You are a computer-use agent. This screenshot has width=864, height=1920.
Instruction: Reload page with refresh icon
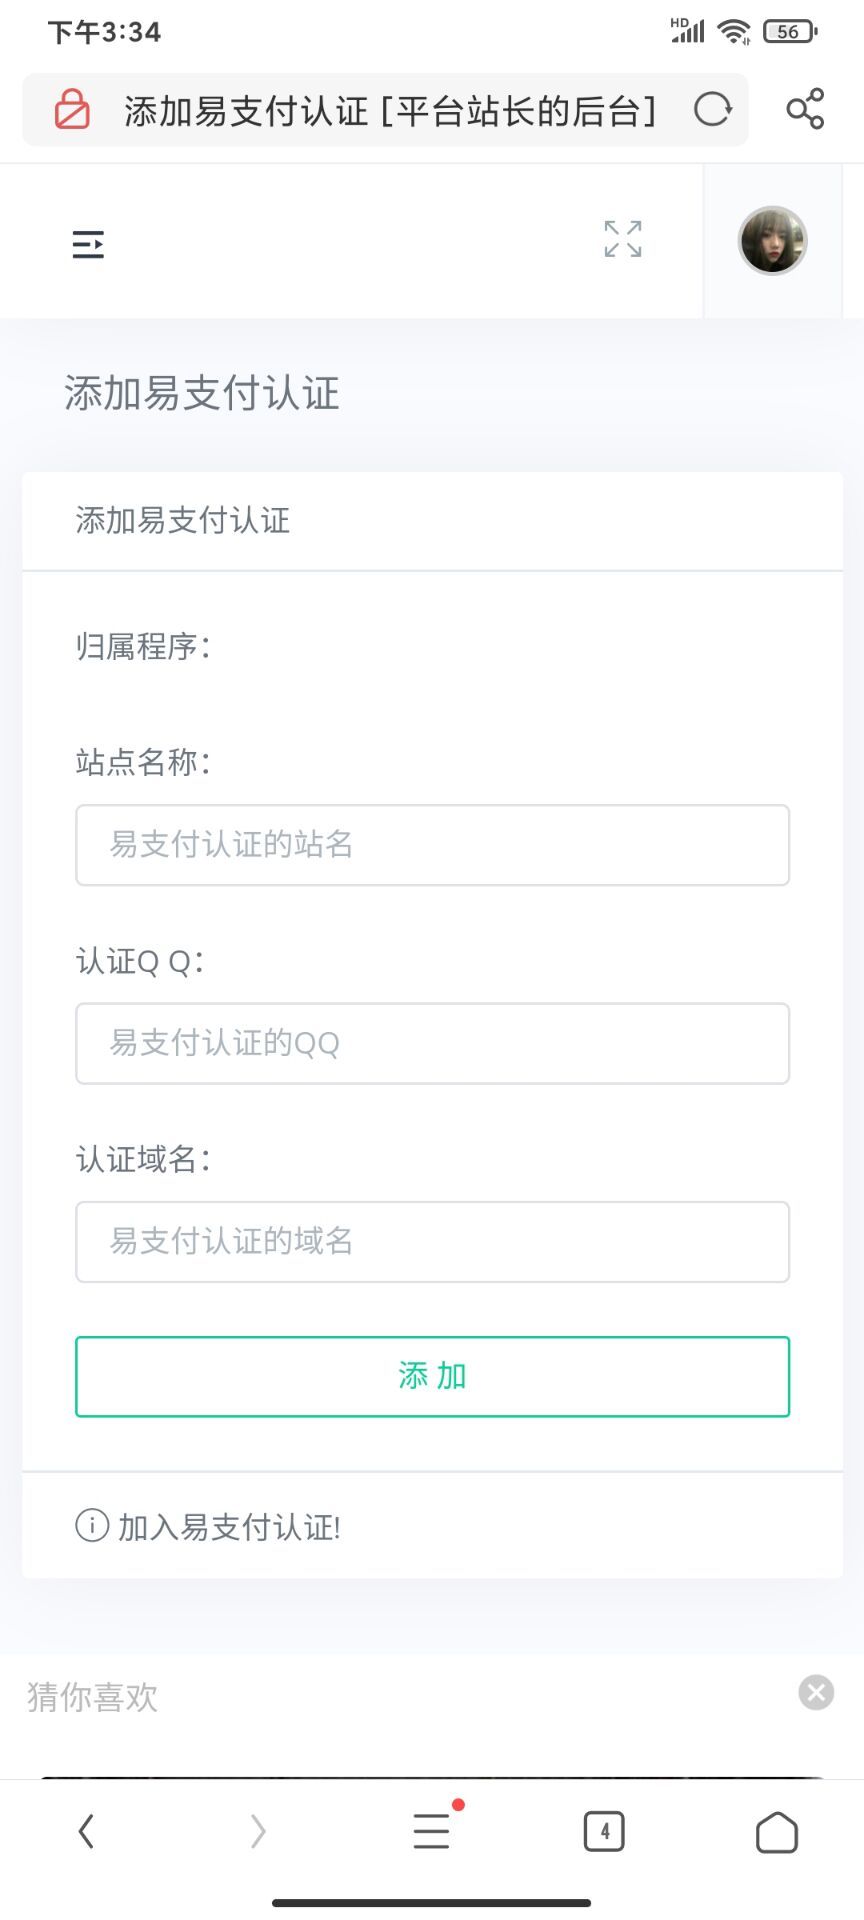click(713, 110)
